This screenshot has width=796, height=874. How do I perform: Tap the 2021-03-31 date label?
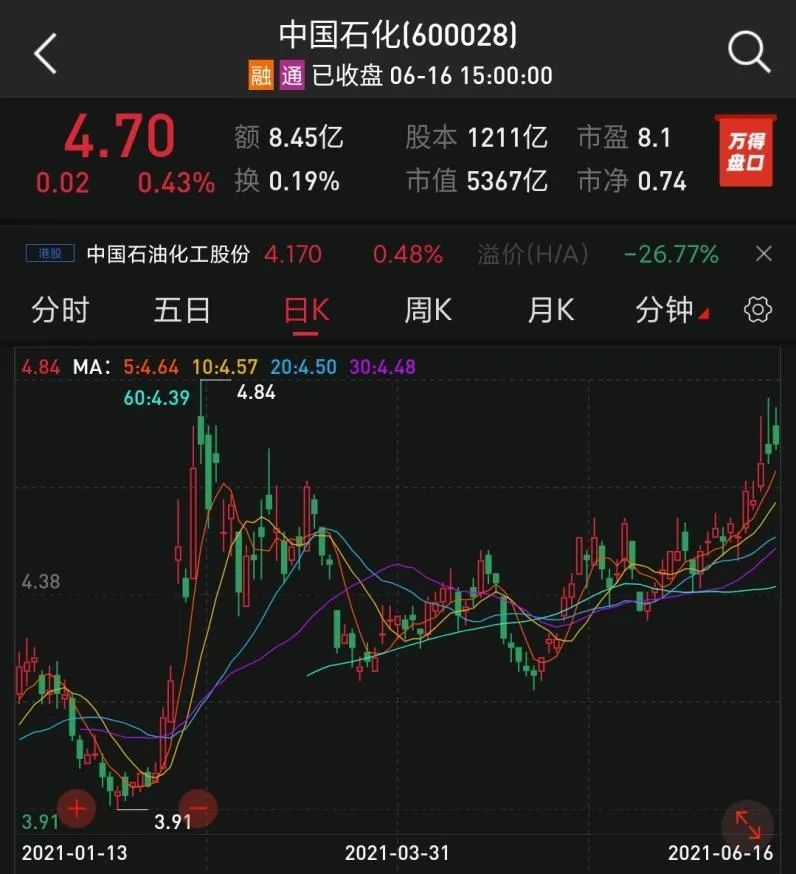[397, 853]
